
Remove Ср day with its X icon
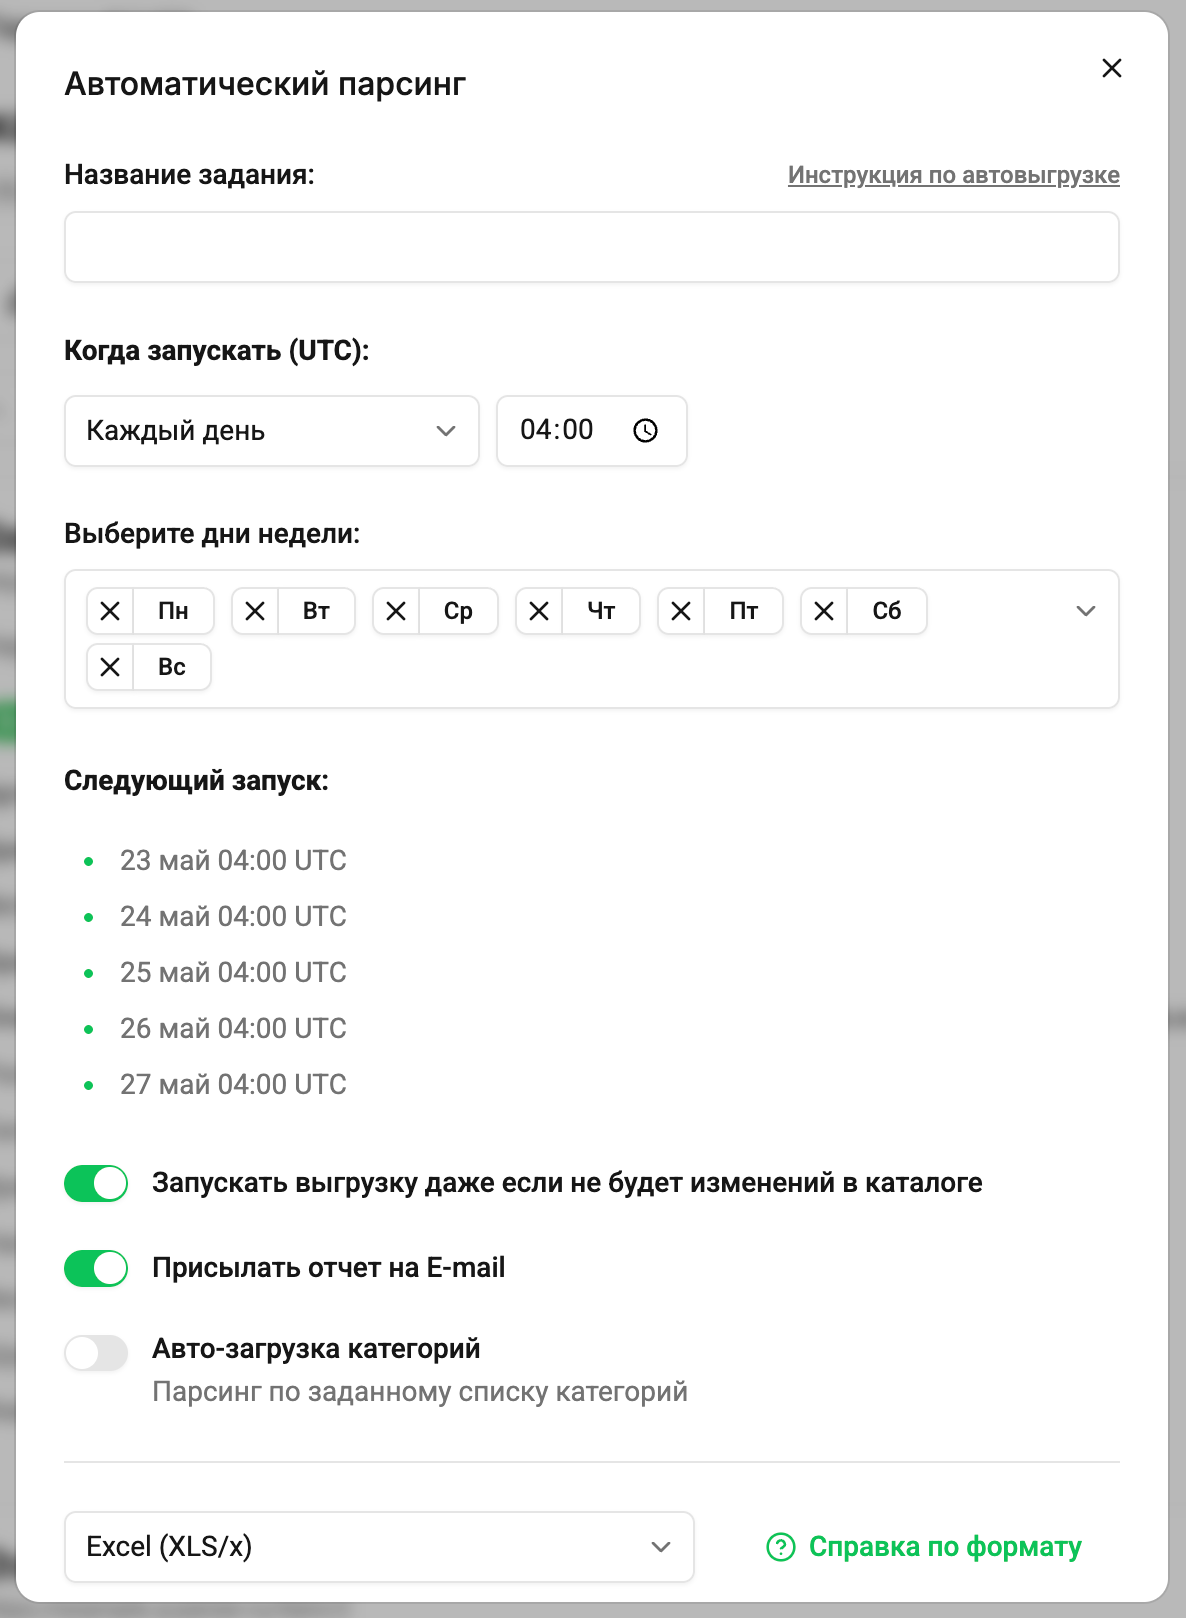(396, 611)
